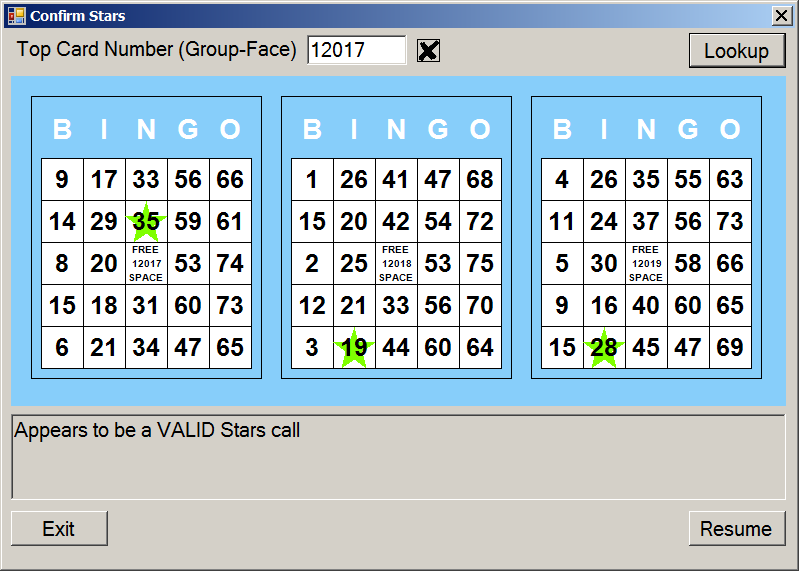Click number 37 on card 12019
Screen dimensions: 799x571
pyautogui.click(x=646, y=222)
